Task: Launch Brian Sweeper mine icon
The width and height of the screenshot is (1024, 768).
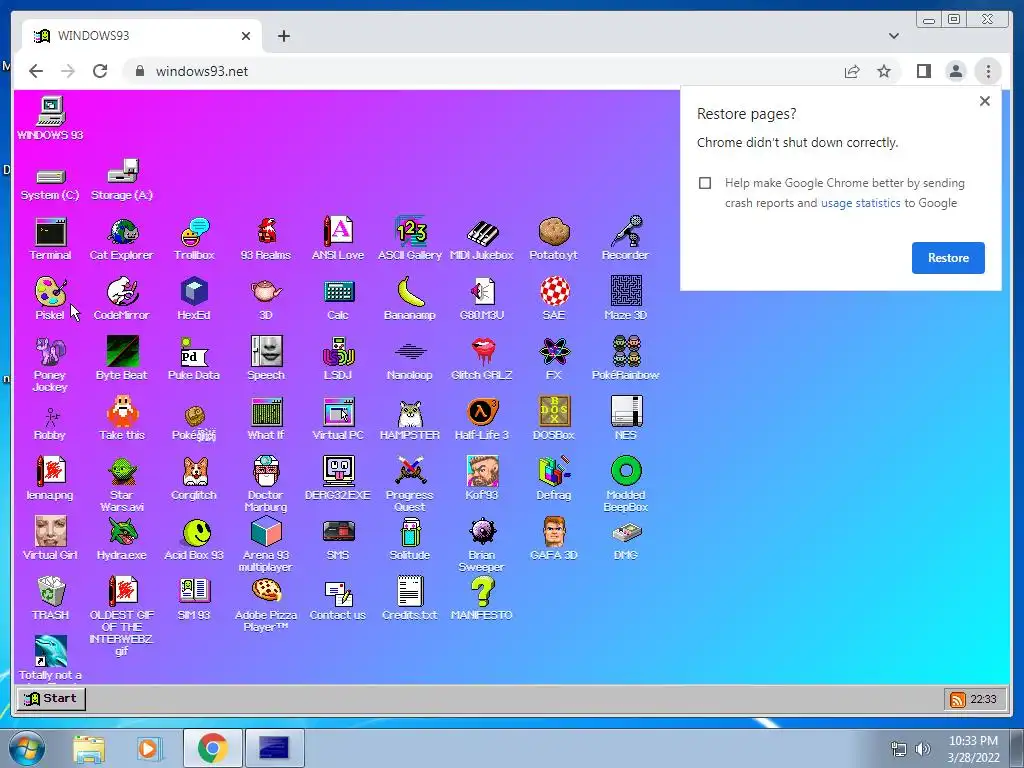Action: click(482, 545)
